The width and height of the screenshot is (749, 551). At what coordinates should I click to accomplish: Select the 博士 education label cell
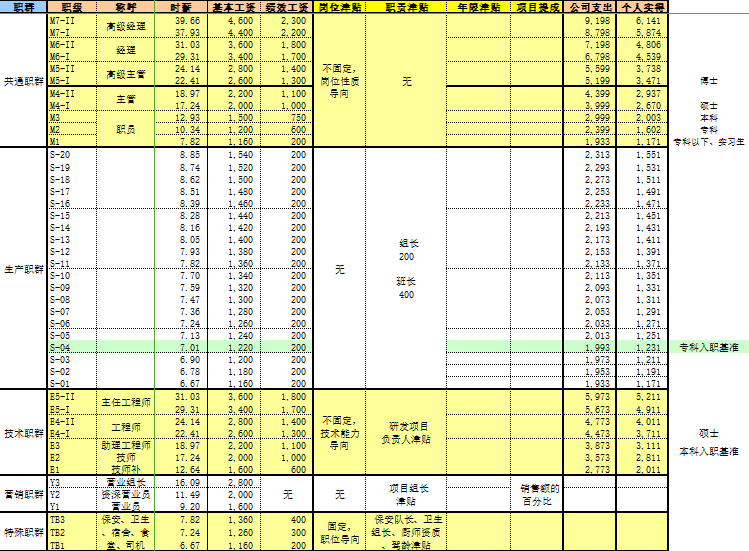(708, 79)
